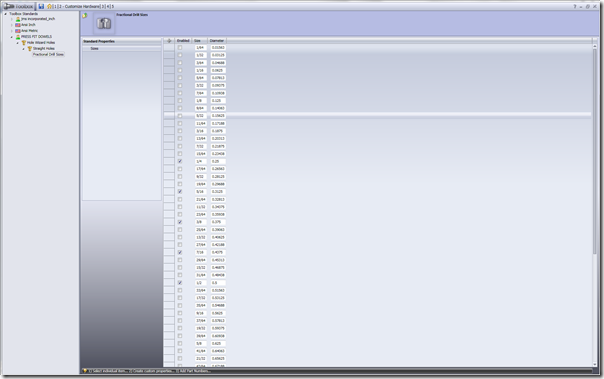Sort by the Diameter column header

(x=217, y=40)
